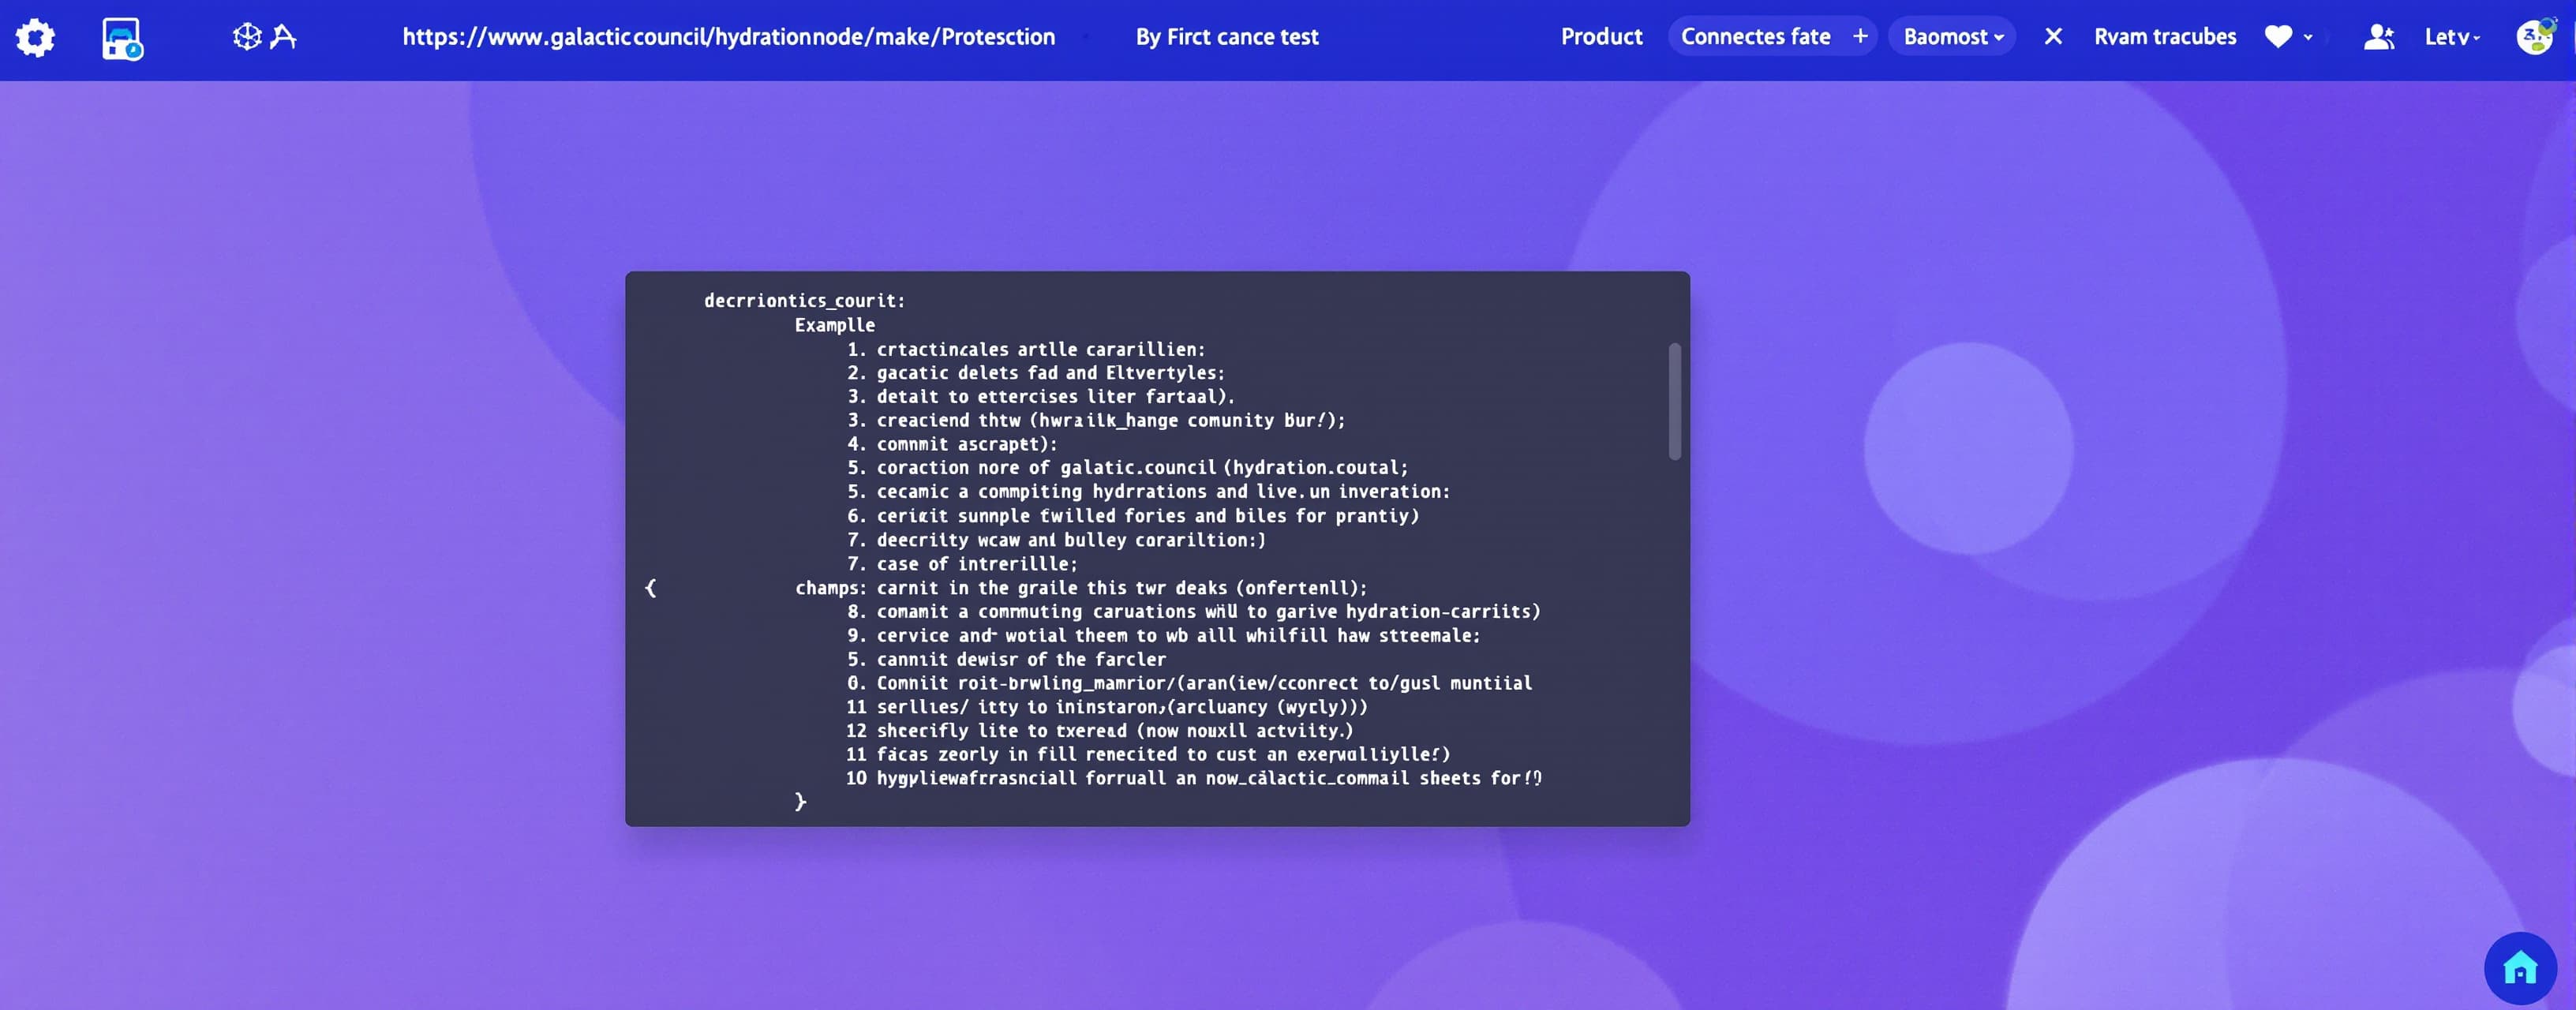The image size is (2576, 1010).
Task: Click the closing curly brace in the code
Action: tap(800, 802)
